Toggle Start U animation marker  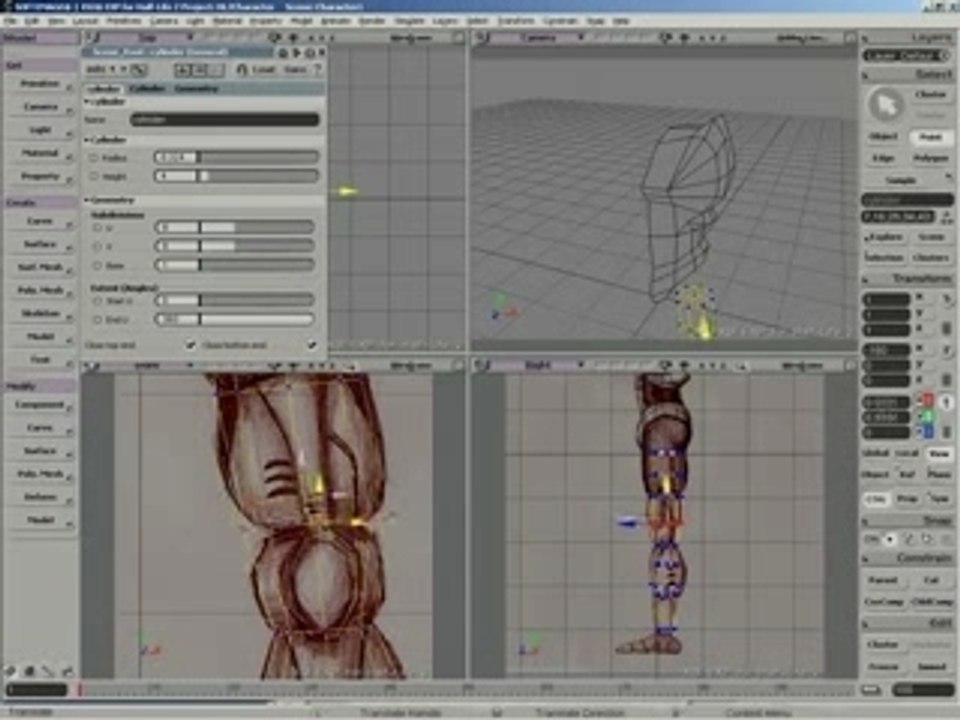coord(97,301)
